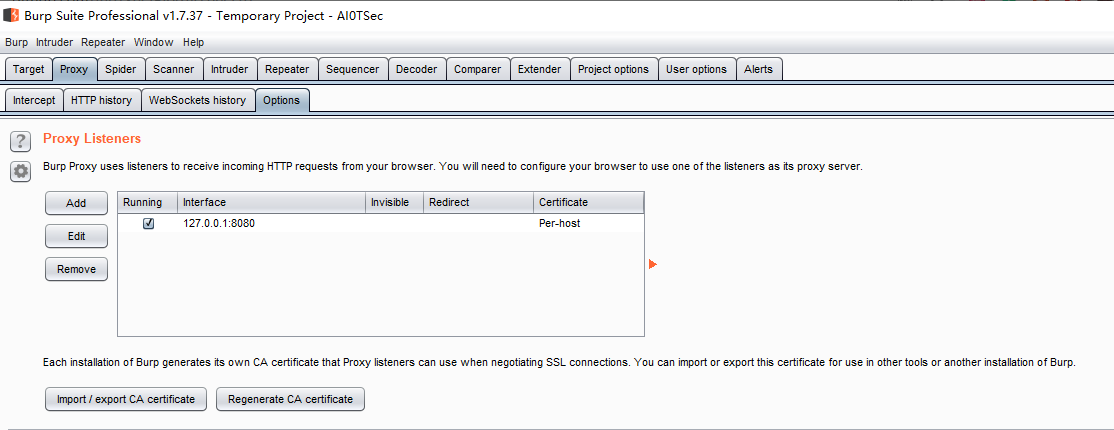Open the Burp menu

pyautogui.click(x=16, y=42)
